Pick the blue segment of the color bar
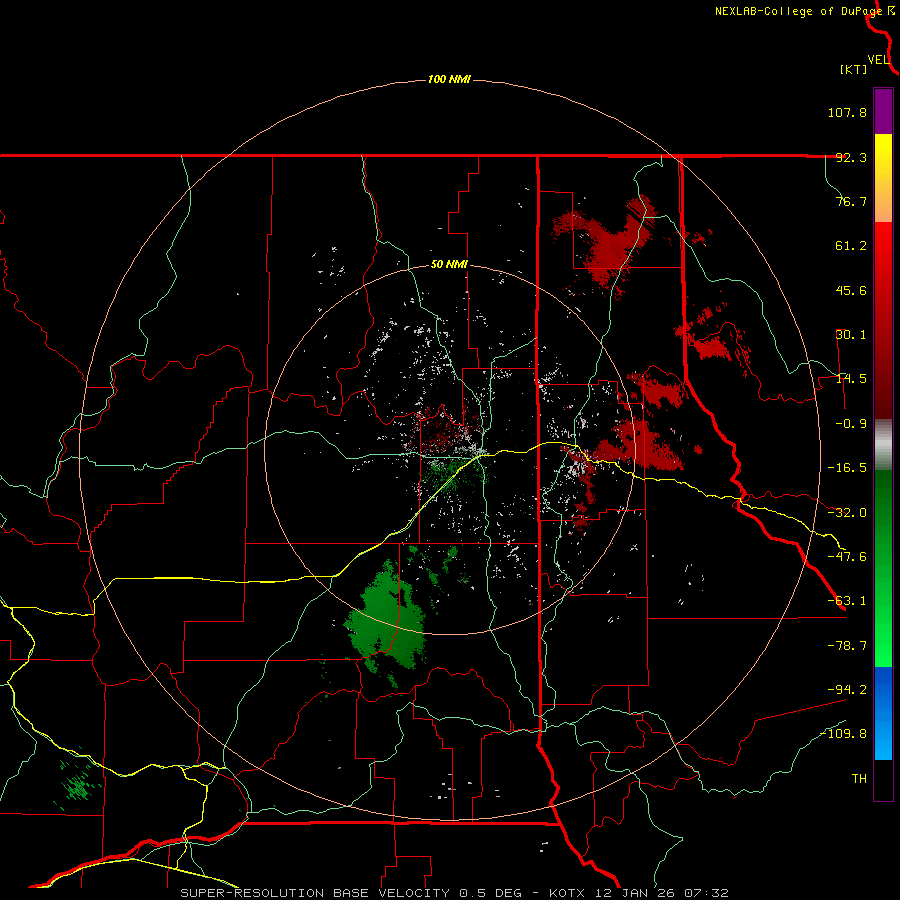The height and width of the screenshot is (900, 900). click(x=883, y=713)
